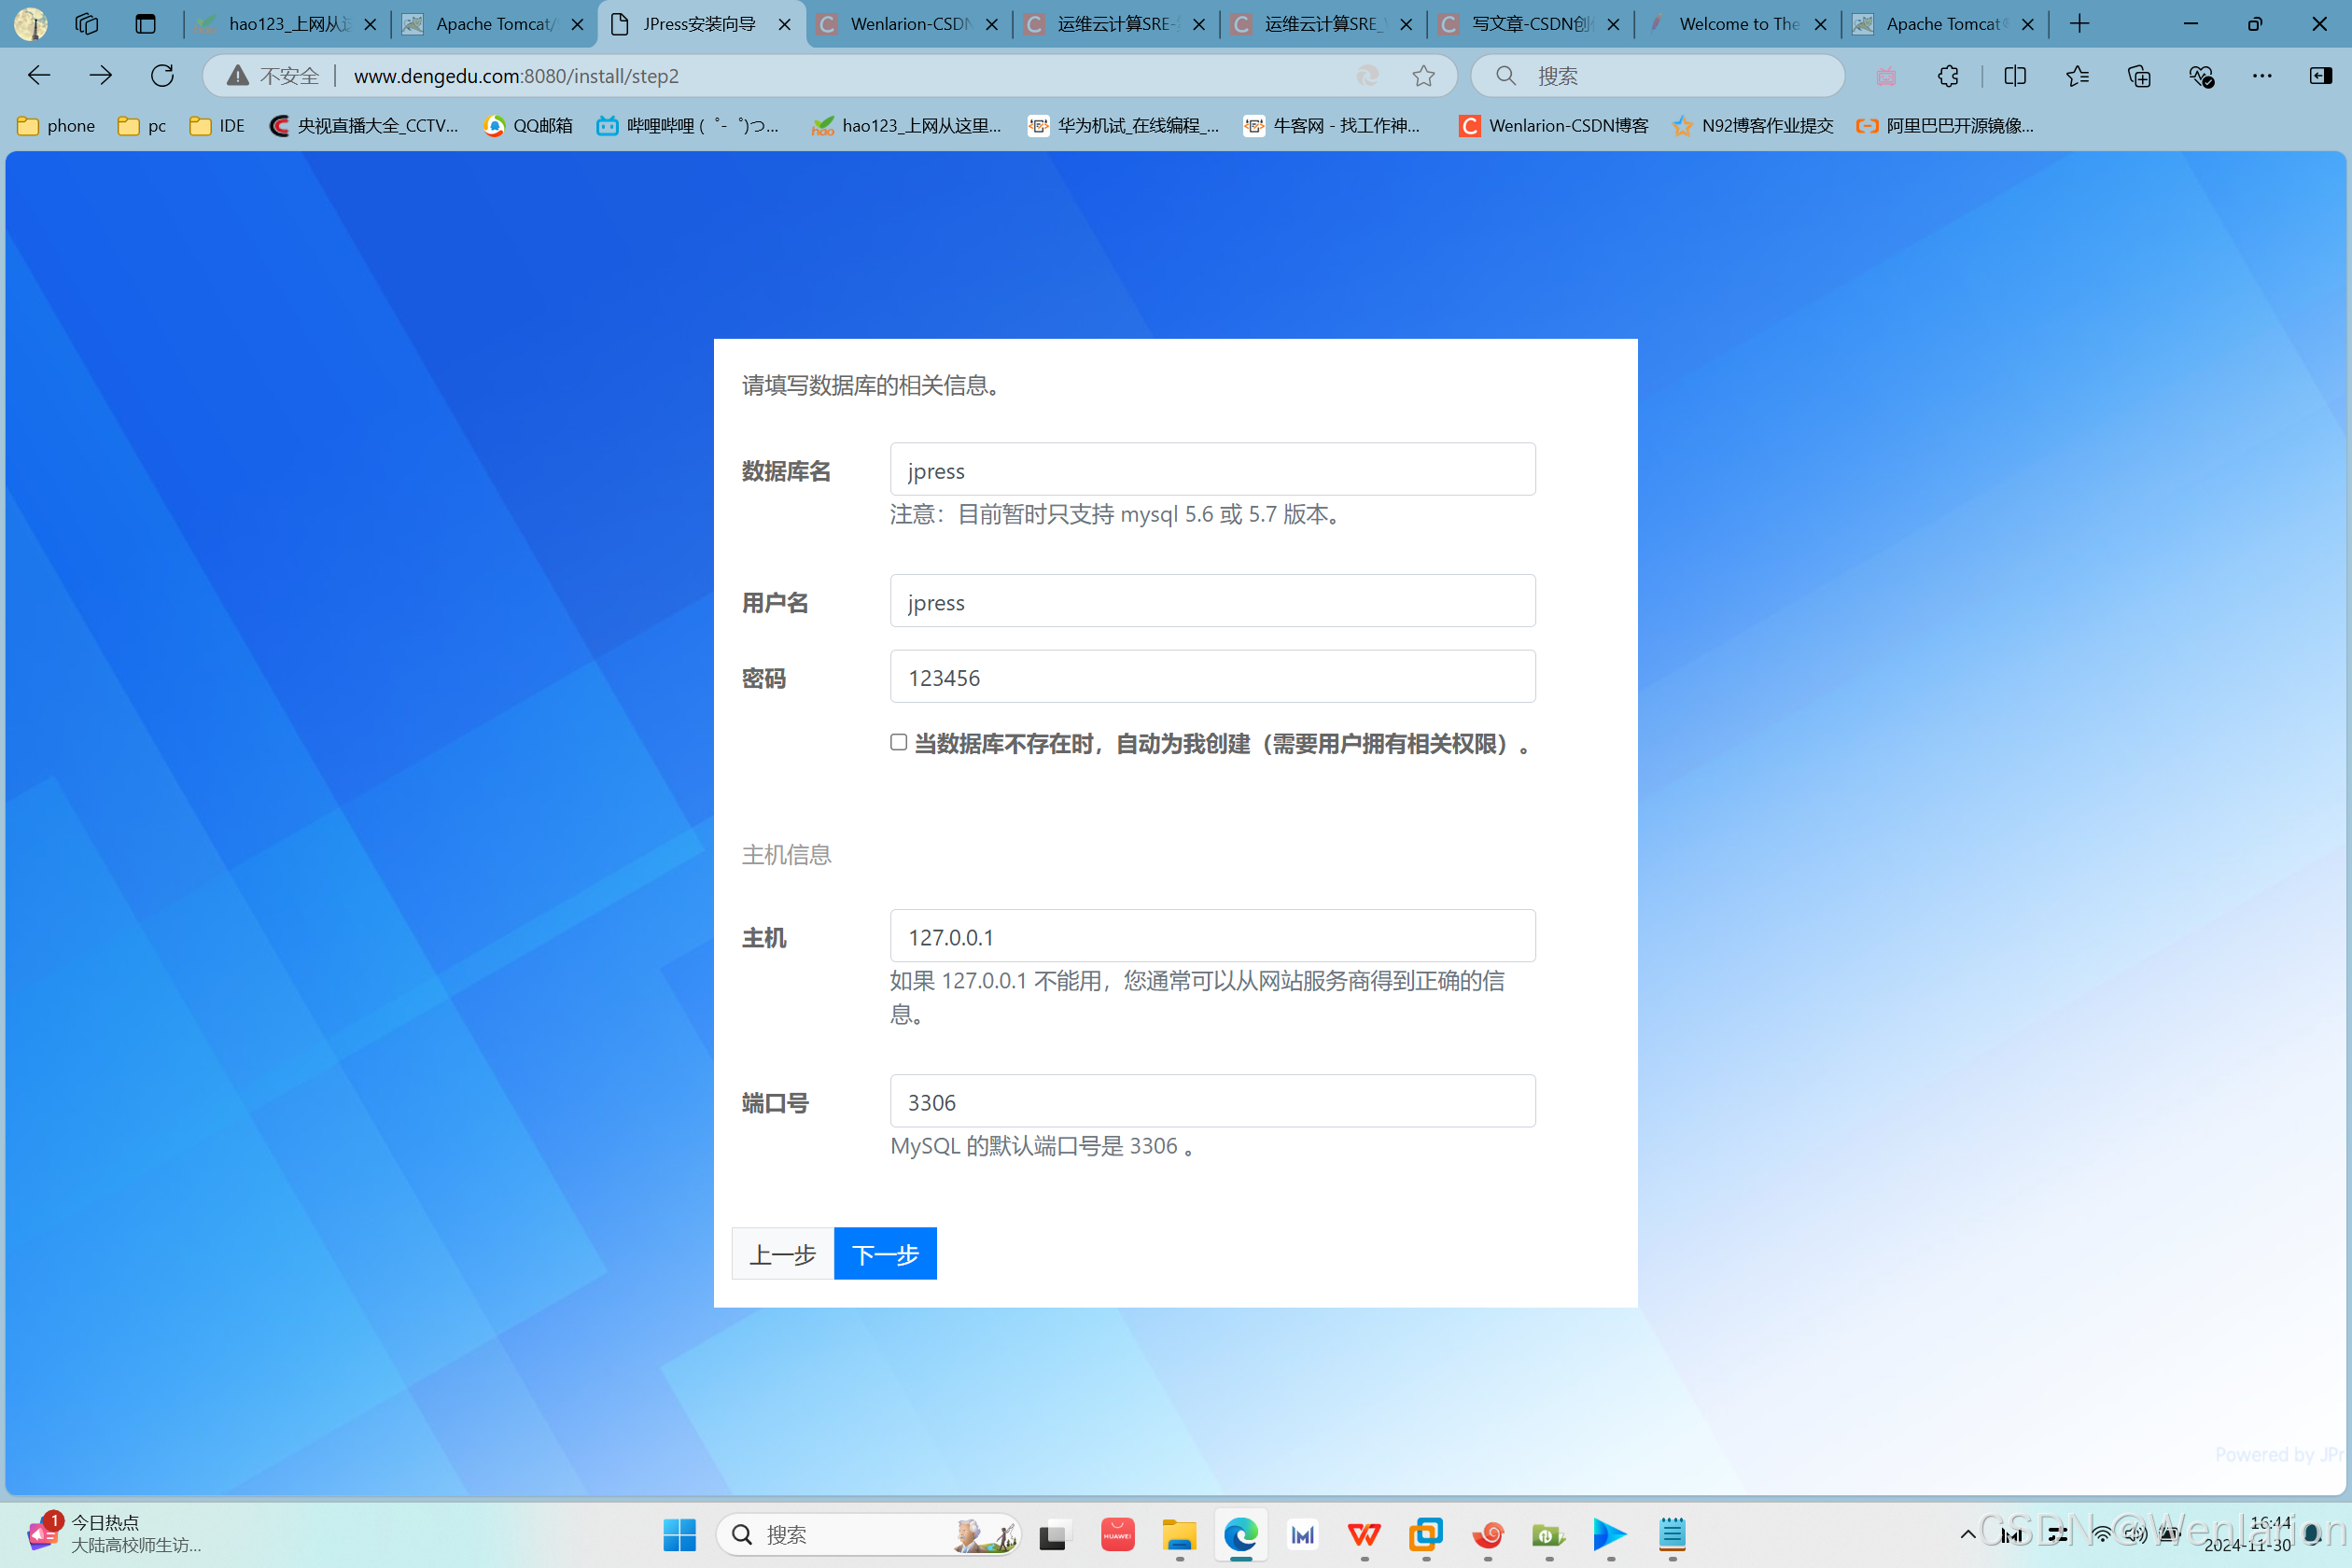This screenshot has width=2352, height=1568.
Task: Open the Windows Start menu
Action: 679,1534
